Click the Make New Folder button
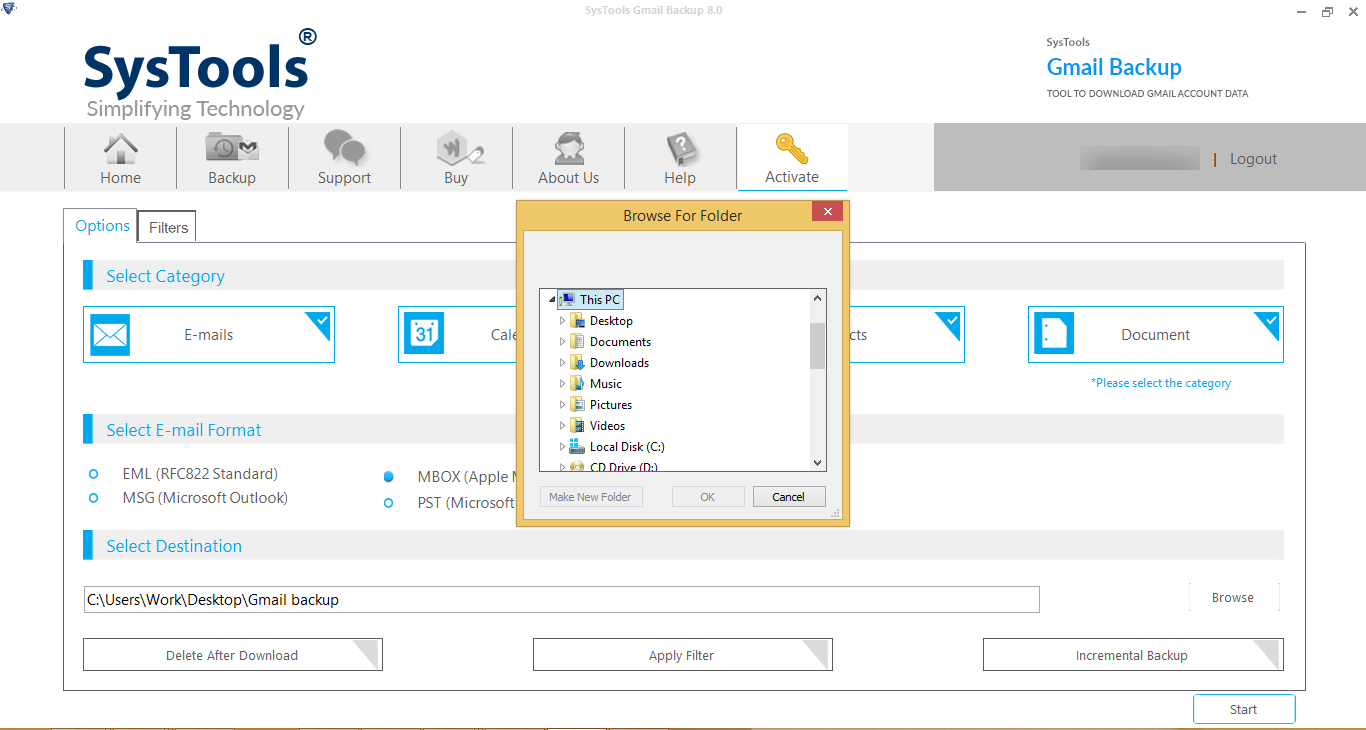This screenshot has height=730, width=1366. coord(590,497)
